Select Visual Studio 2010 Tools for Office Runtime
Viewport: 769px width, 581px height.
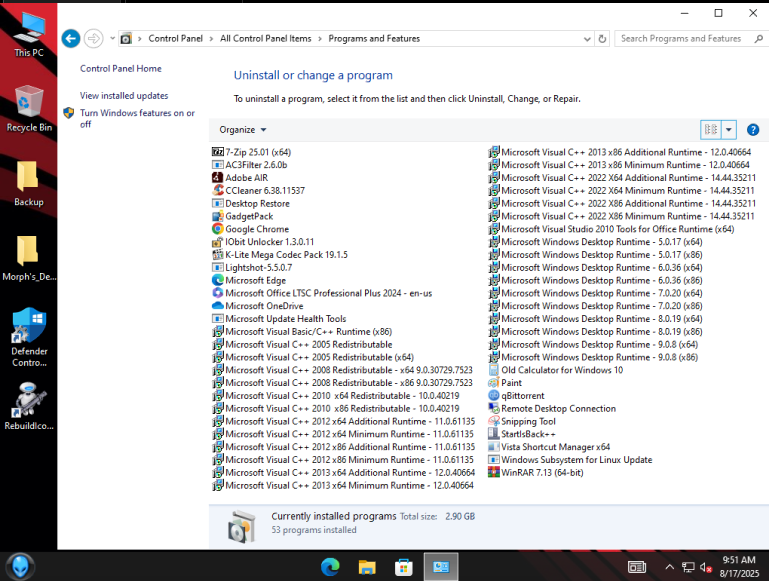[x=611, y=229]
